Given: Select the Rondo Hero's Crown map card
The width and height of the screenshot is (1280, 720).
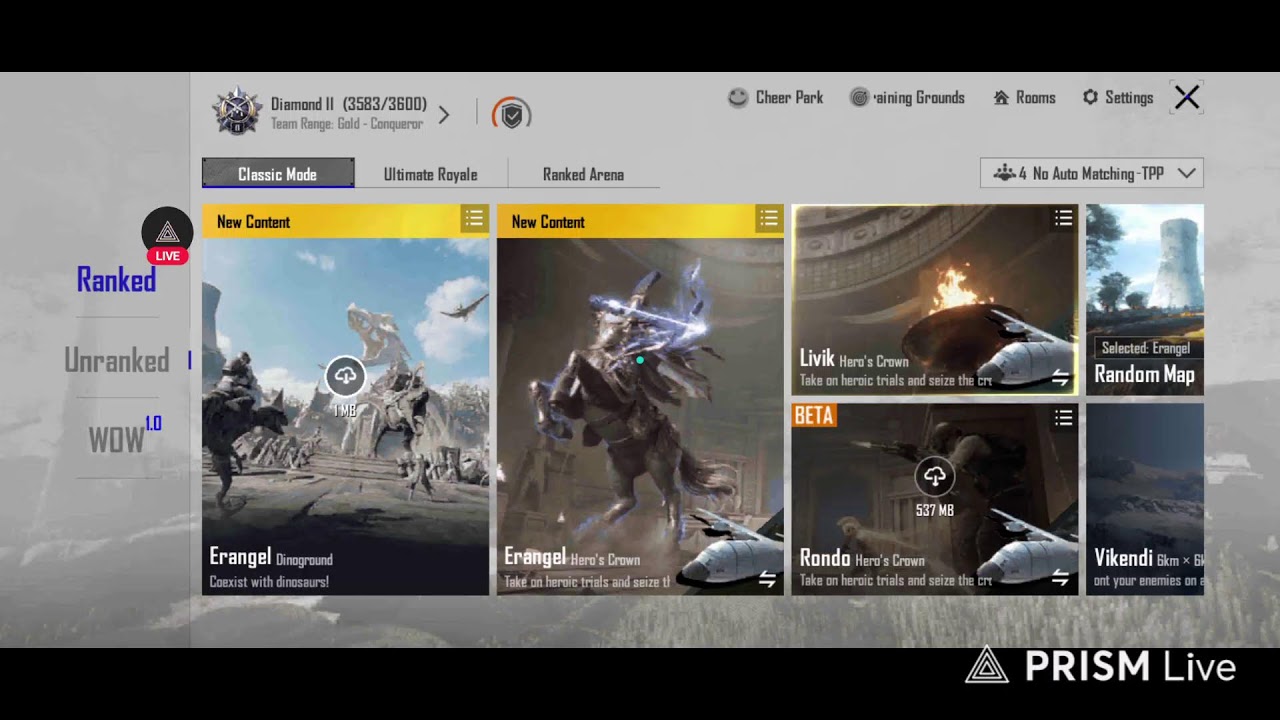Looking at the screenshot, I should 935,499.
